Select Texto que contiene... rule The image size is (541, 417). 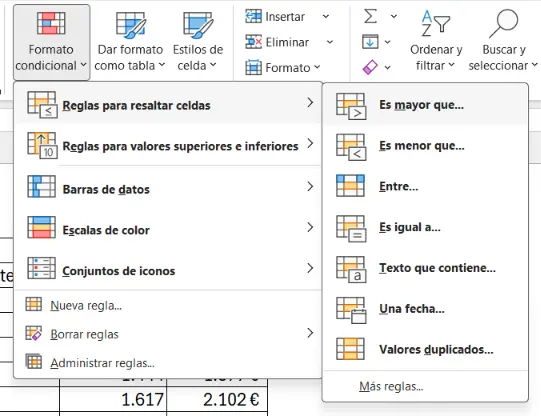425,268
